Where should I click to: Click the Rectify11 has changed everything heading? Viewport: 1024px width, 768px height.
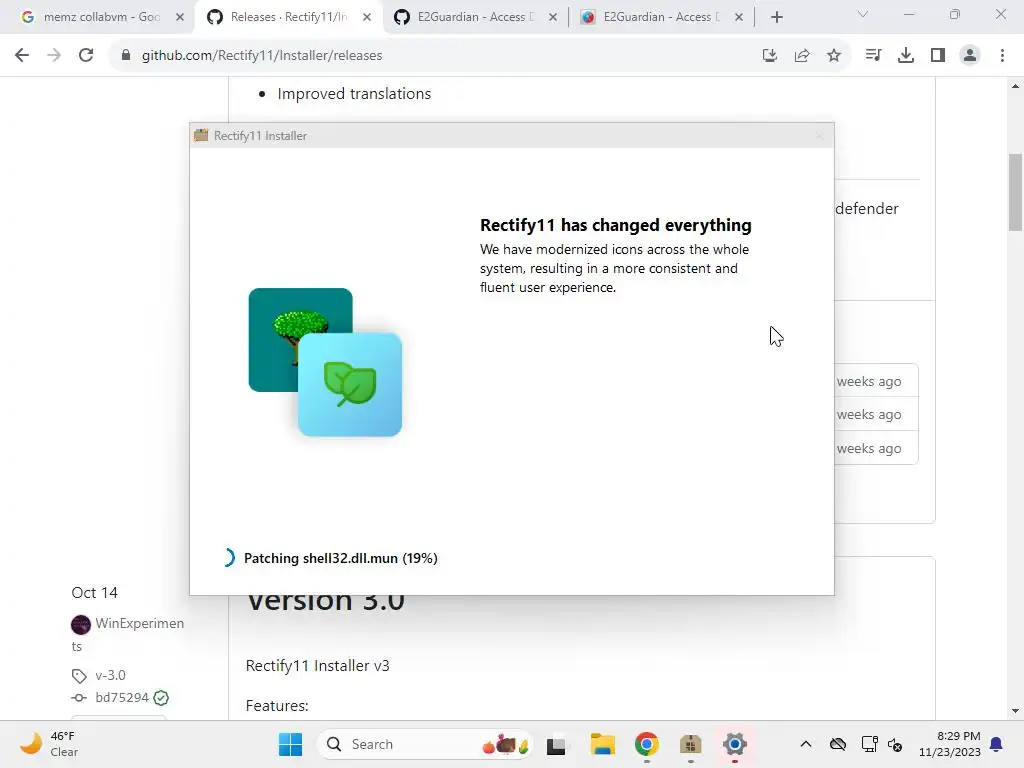[615, 225]
